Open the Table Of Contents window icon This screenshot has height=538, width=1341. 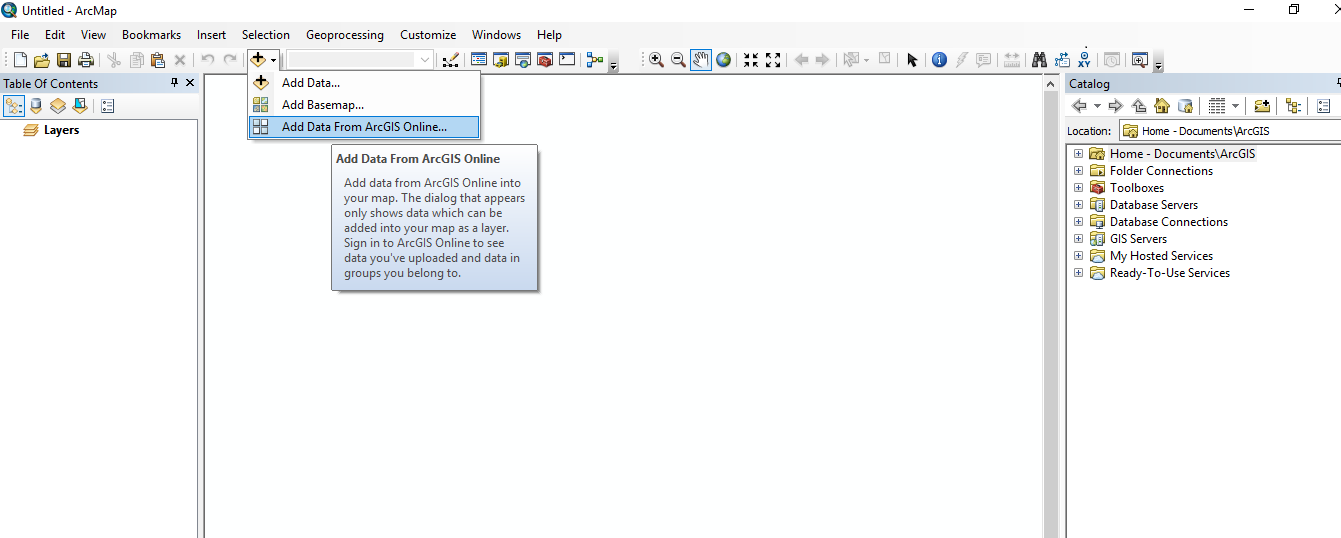[479, 60]
